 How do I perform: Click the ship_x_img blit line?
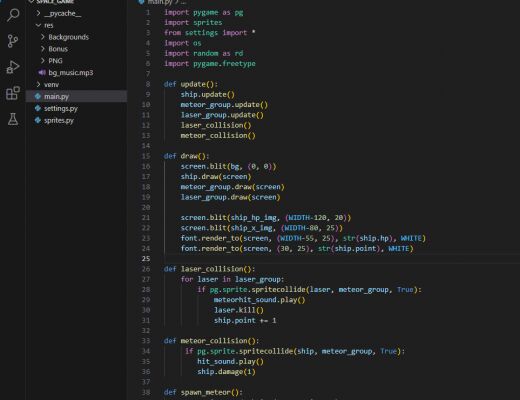[x=262, y=228]
